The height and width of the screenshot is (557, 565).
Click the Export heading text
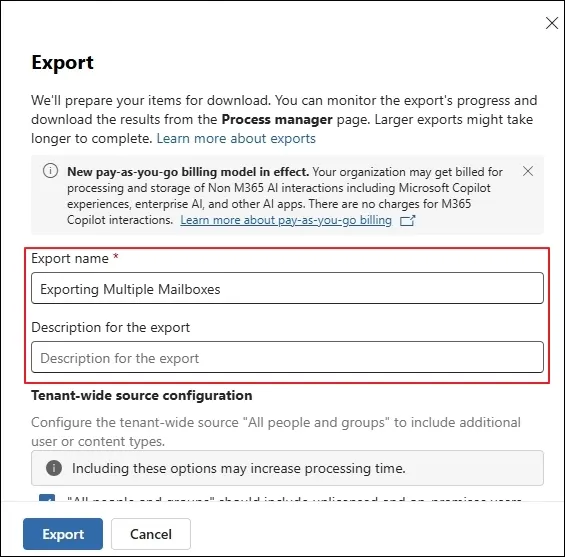(63, 63)
